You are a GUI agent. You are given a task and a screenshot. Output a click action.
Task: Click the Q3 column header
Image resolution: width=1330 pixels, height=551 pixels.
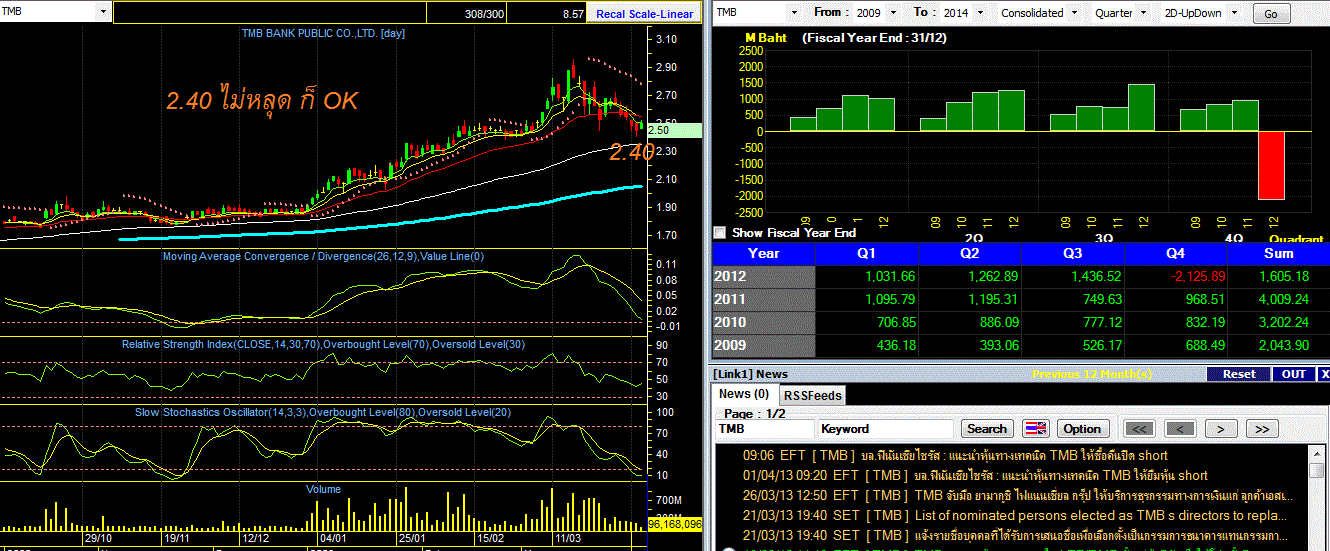pyautogui.click(x=1072, y=253)
